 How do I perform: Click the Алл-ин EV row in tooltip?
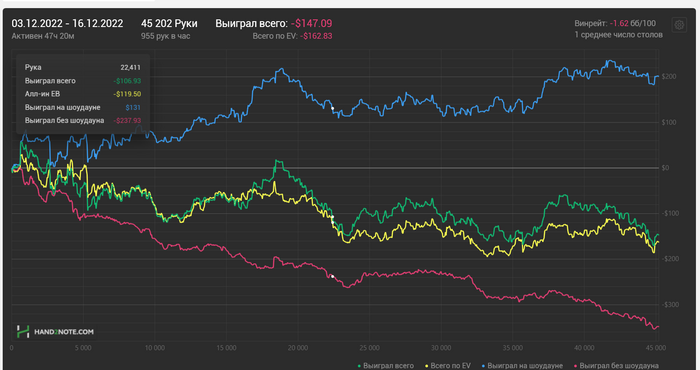click(x=83, y=94)
